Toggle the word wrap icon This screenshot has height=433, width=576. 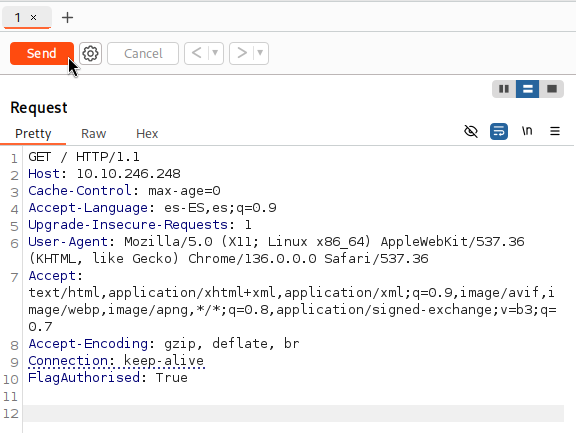click(499, 131)
